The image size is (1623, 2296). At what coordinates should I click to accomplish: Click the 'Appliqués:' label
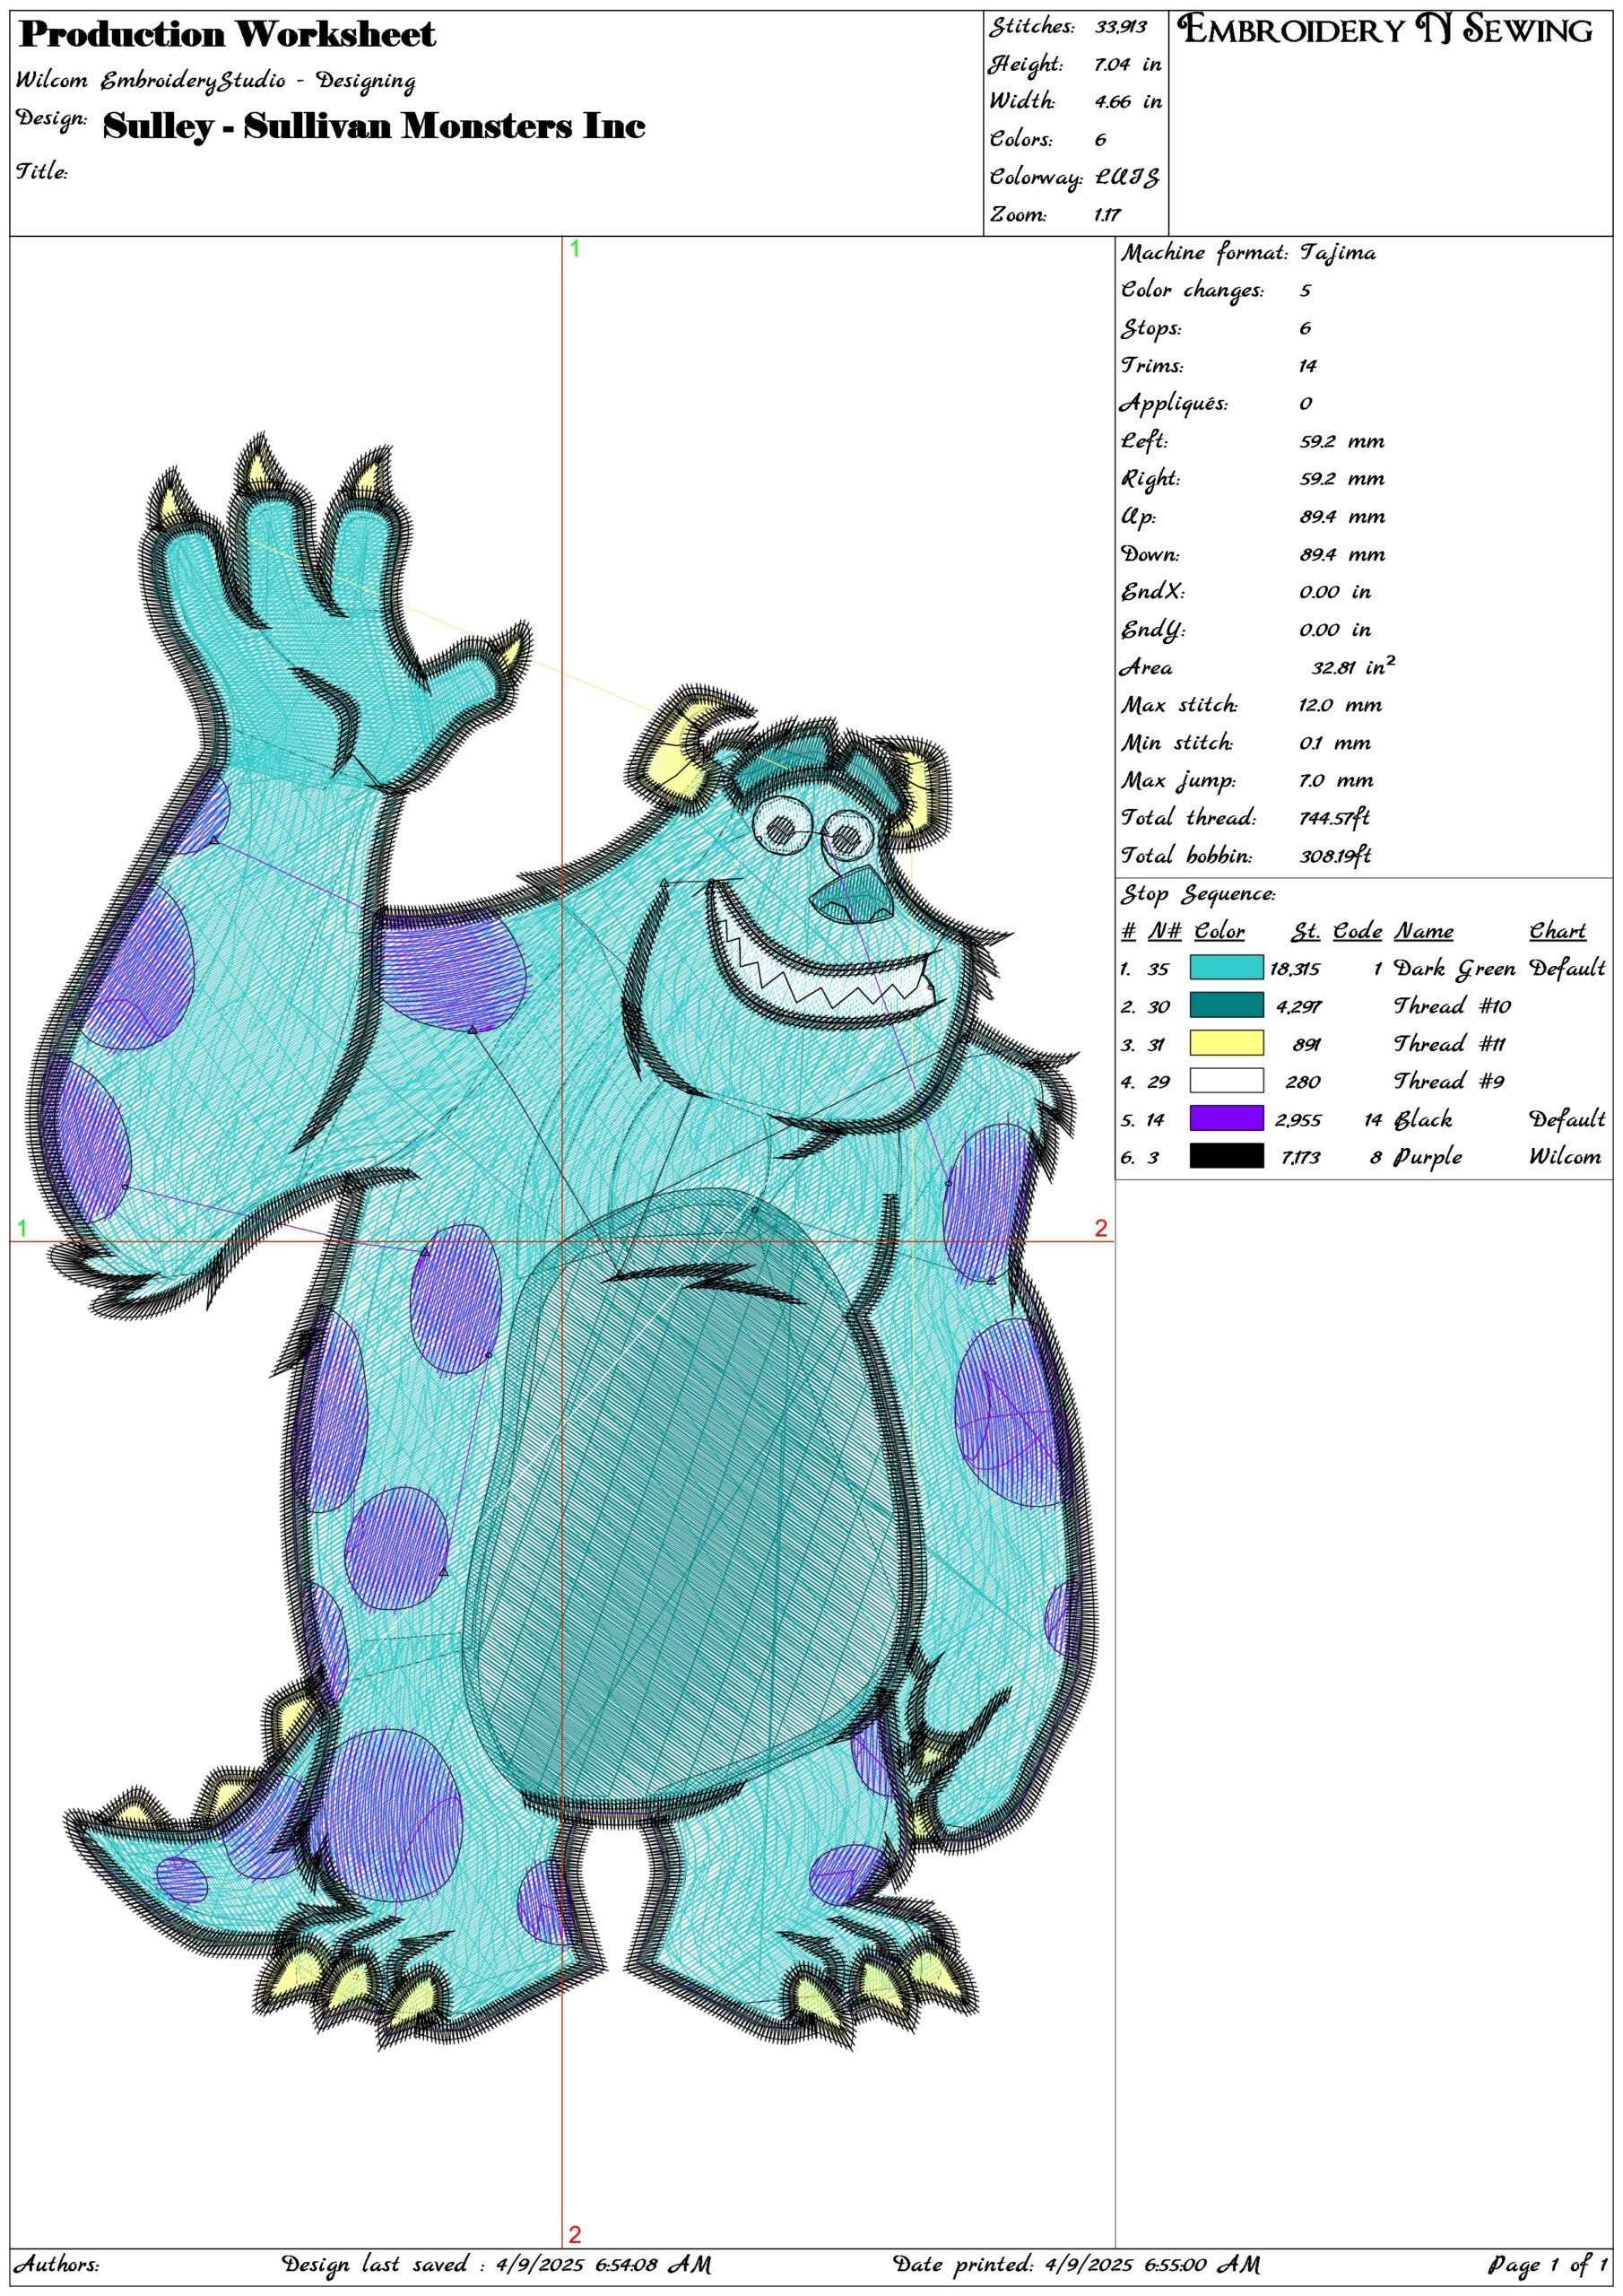pos(1173,404)
